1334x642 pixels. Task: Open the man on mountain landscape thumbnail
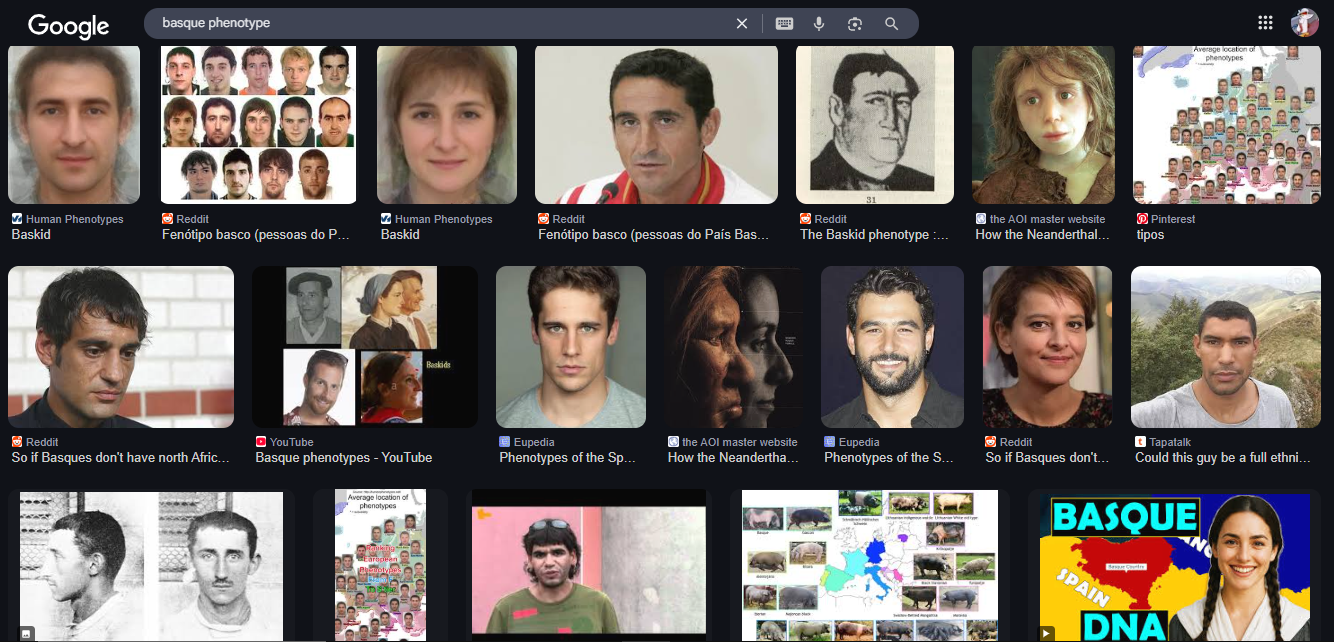click(x=1226, y=347)
